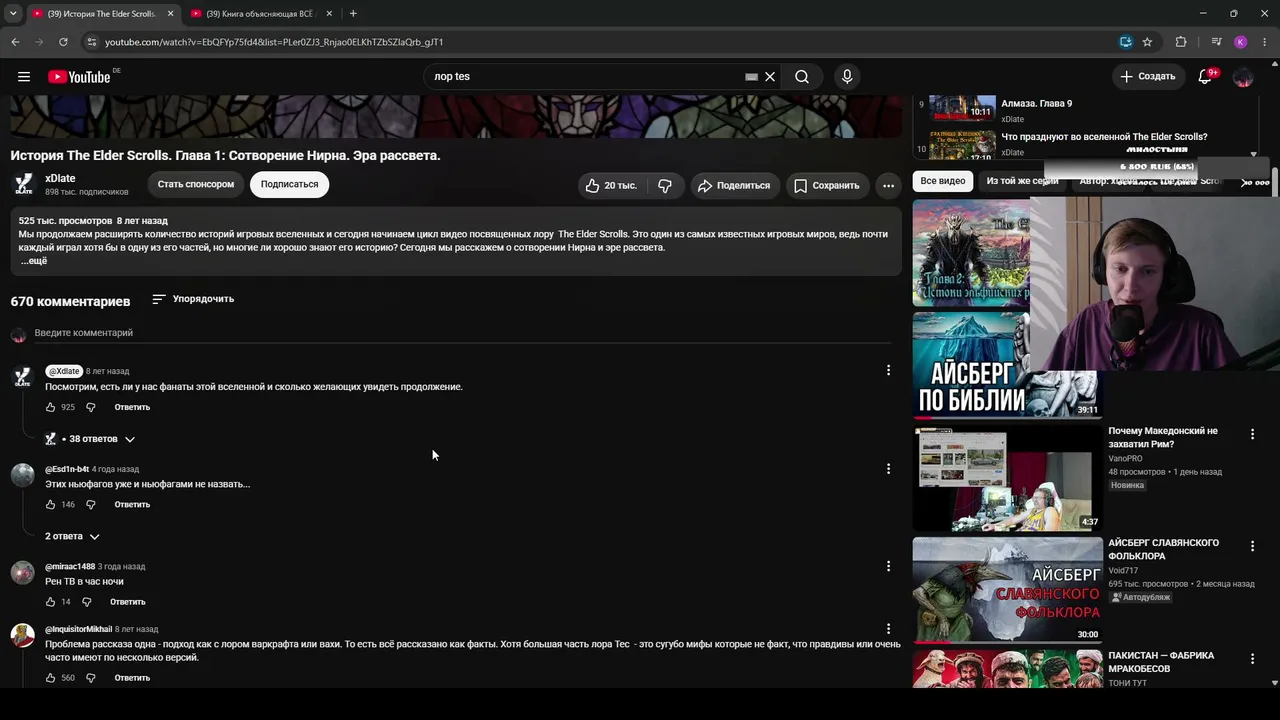
Task: Open the on-screen keyboard in search box
Action: point(751,77)
